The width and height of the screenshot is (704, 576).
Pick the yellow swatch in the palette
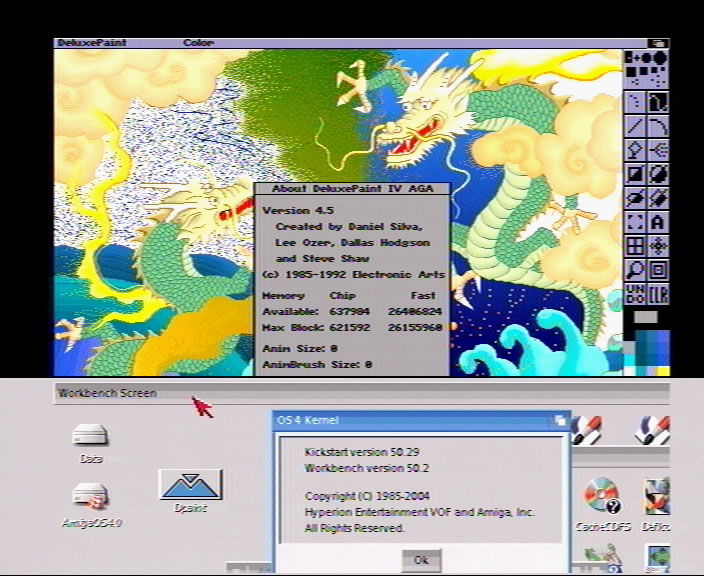[x=663, y=371]
